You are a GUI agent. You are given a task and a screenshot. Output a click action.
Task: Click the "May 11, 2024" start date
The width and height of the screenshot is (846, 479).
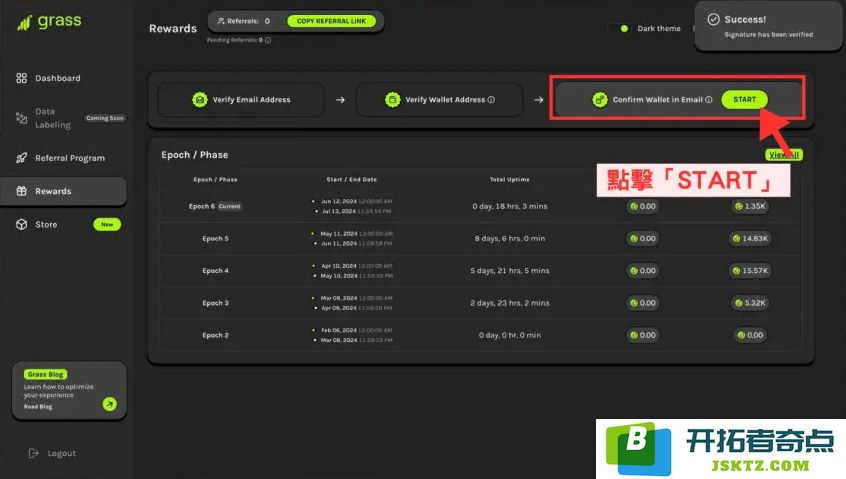point(339,234)
